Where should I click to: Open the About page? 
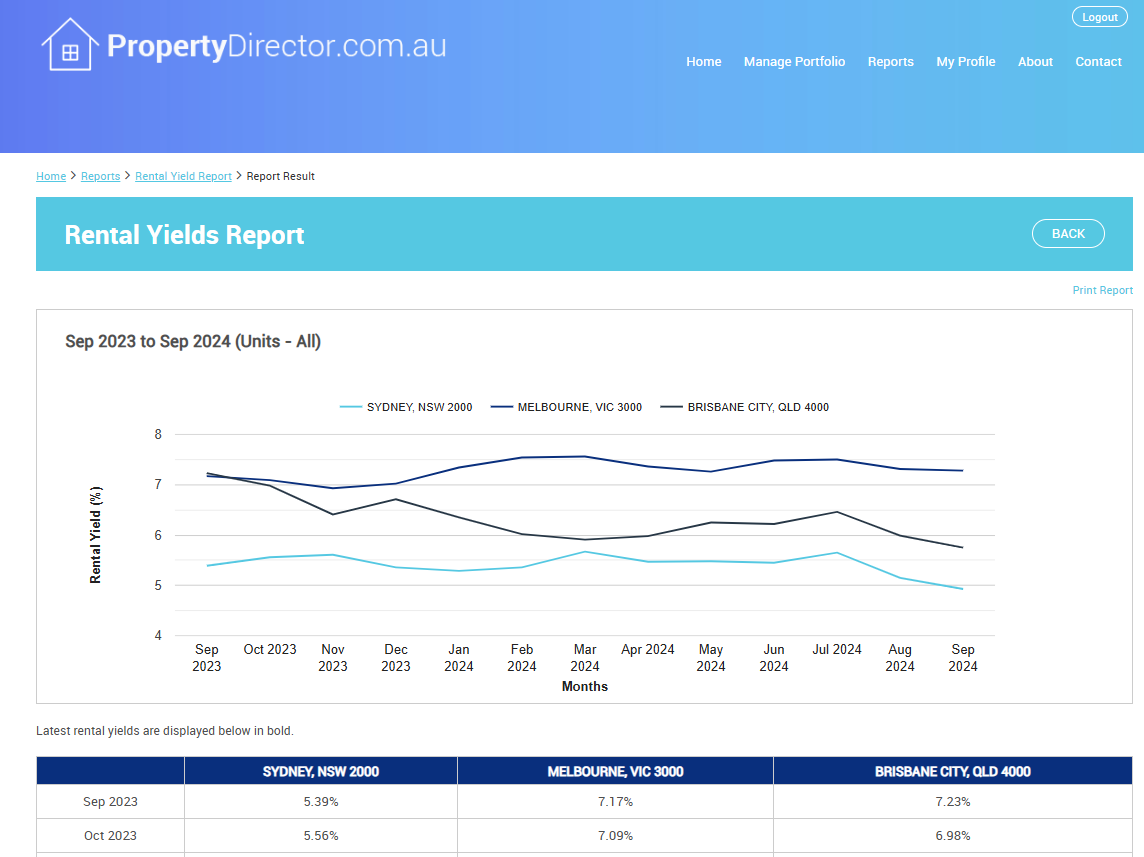1035,61
